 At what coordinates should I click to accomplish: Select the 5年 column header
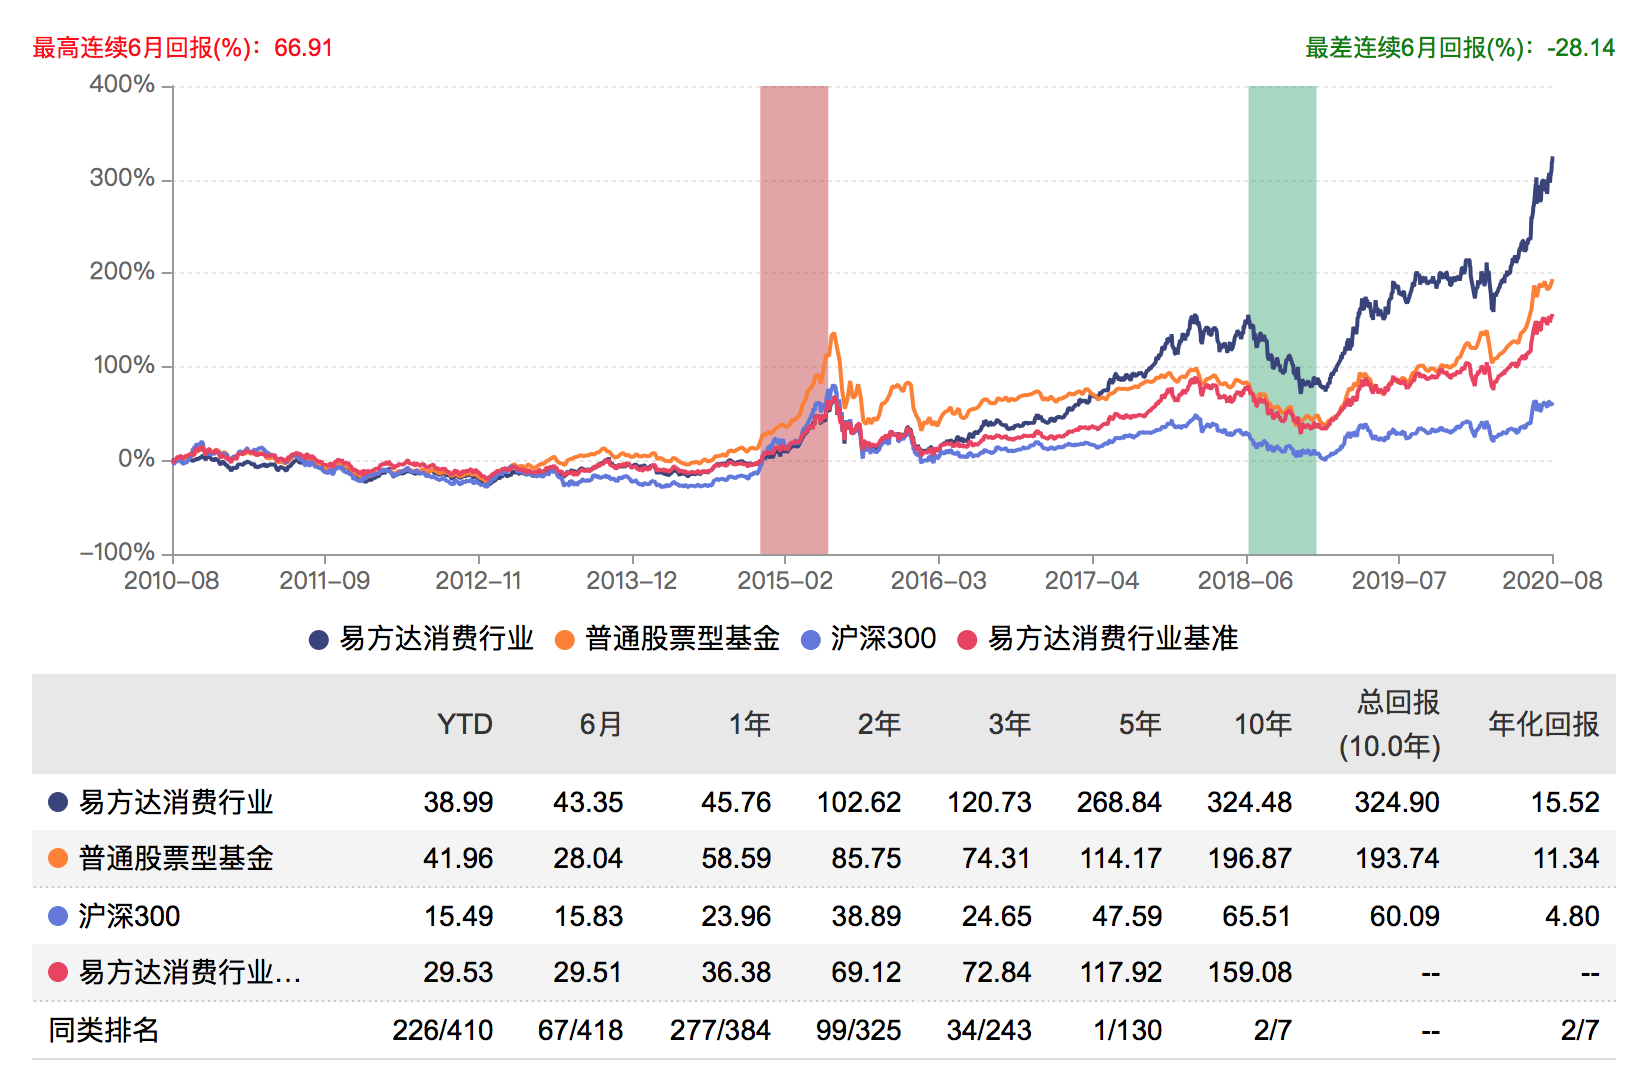click(1139, 724)
